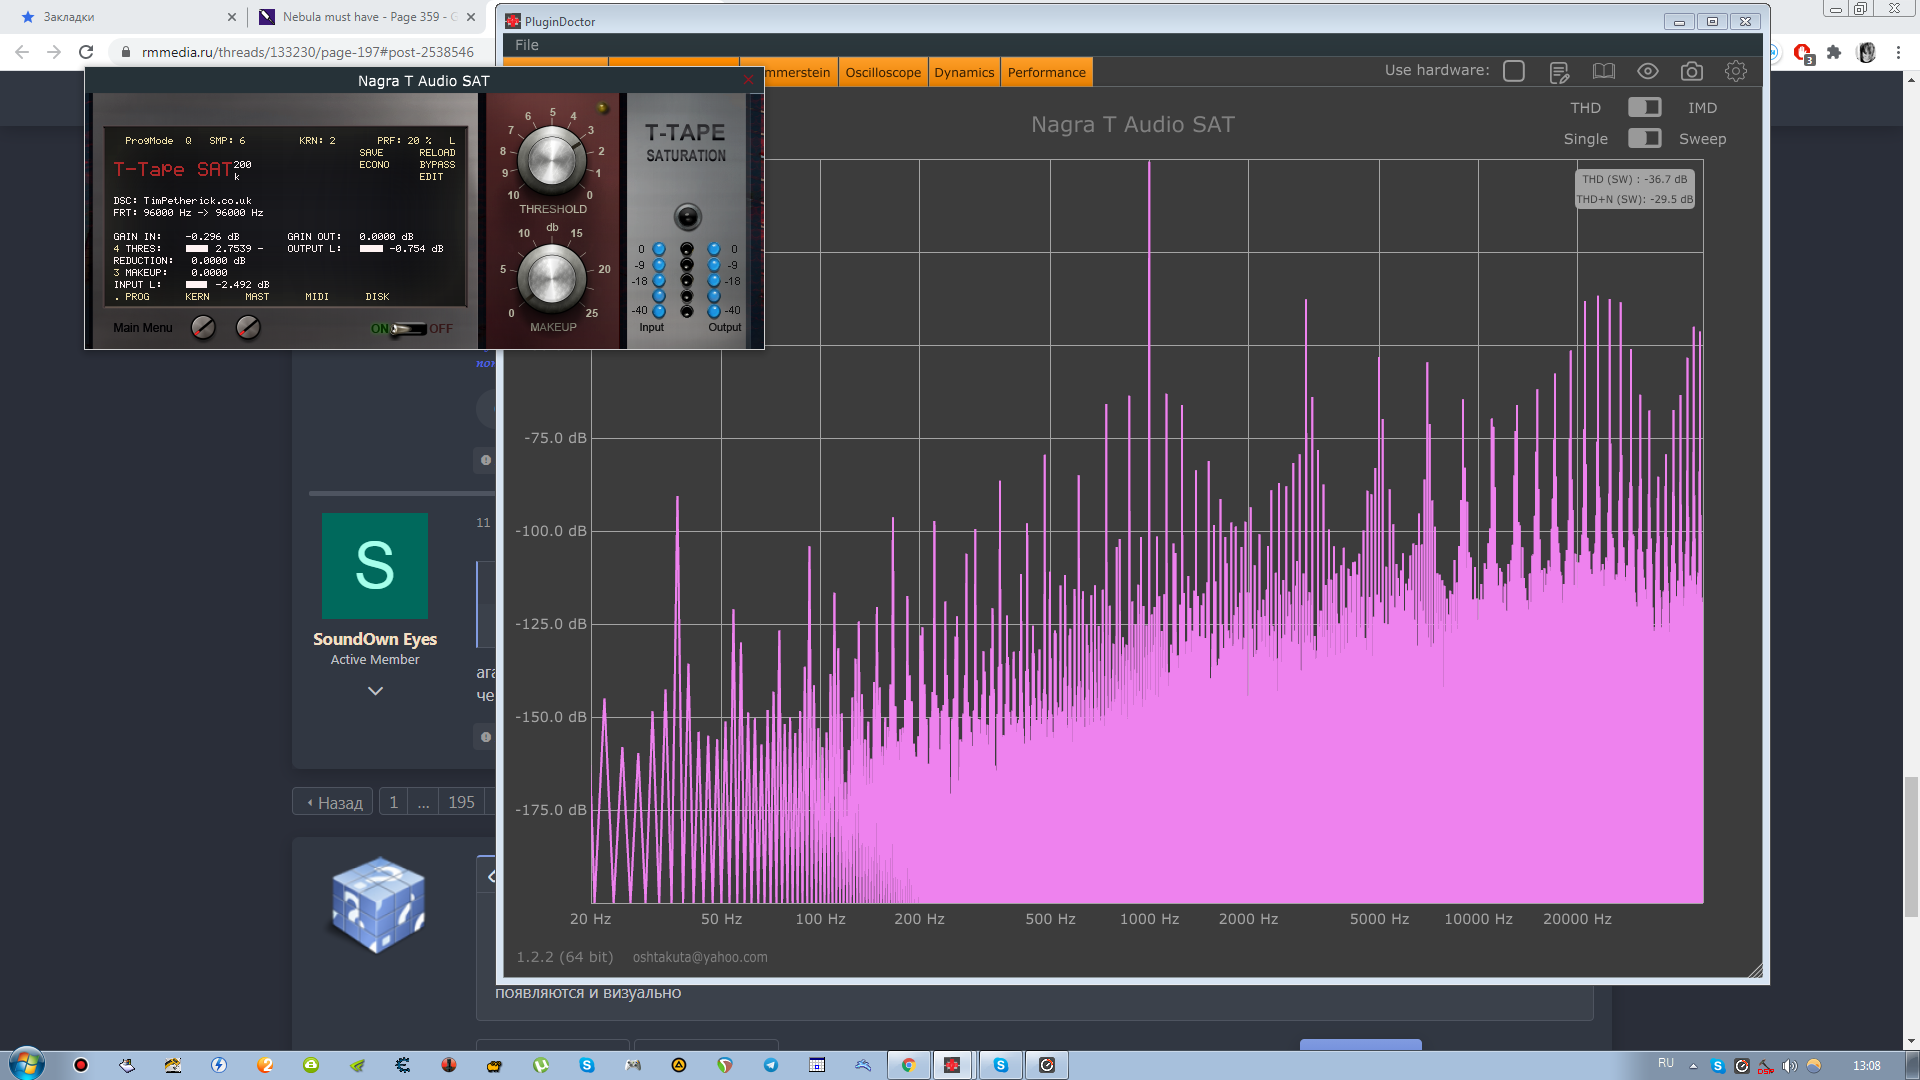Select the DISK page in Nagra display

pos(377,297)
